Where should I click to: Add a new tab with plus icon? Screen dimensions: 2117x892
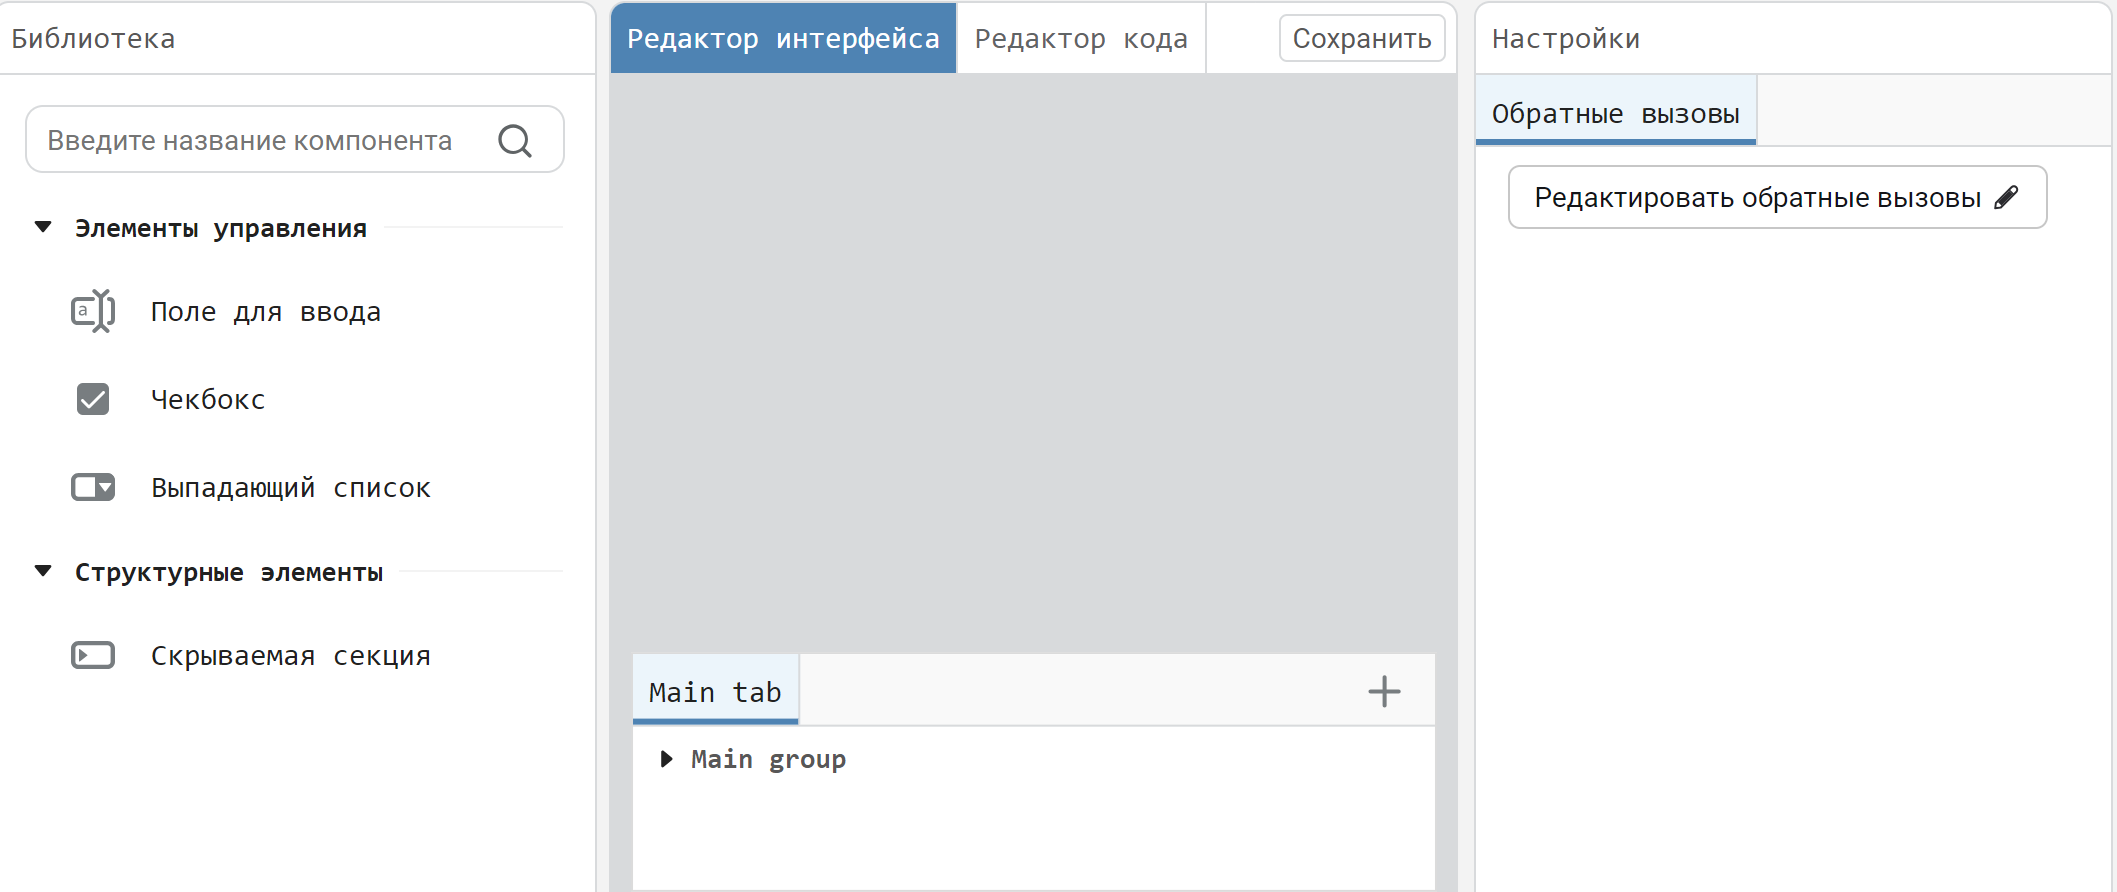[1384, 691]
